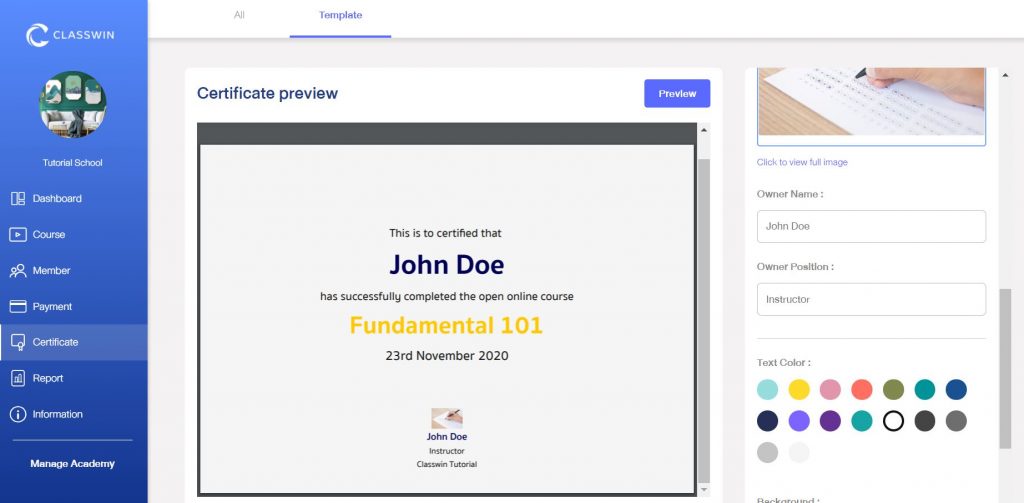Open the Information icon in sidebar
1024x503 pixels.
point(17,414)
